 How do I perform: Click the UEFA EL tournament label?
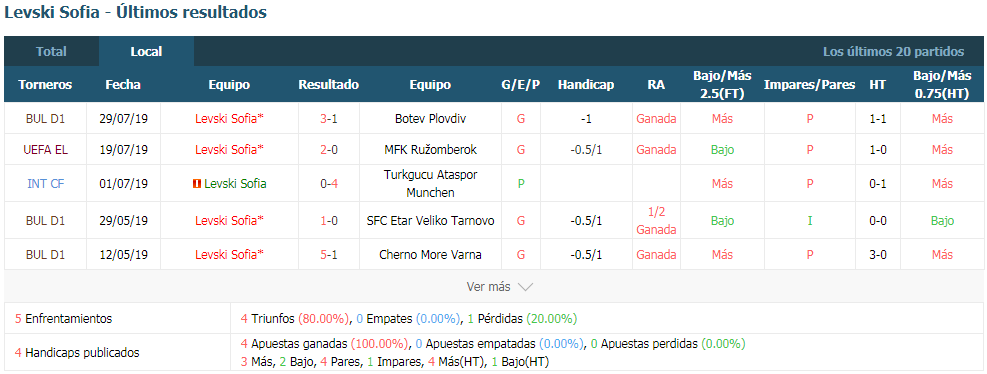(x=45, y=150)
